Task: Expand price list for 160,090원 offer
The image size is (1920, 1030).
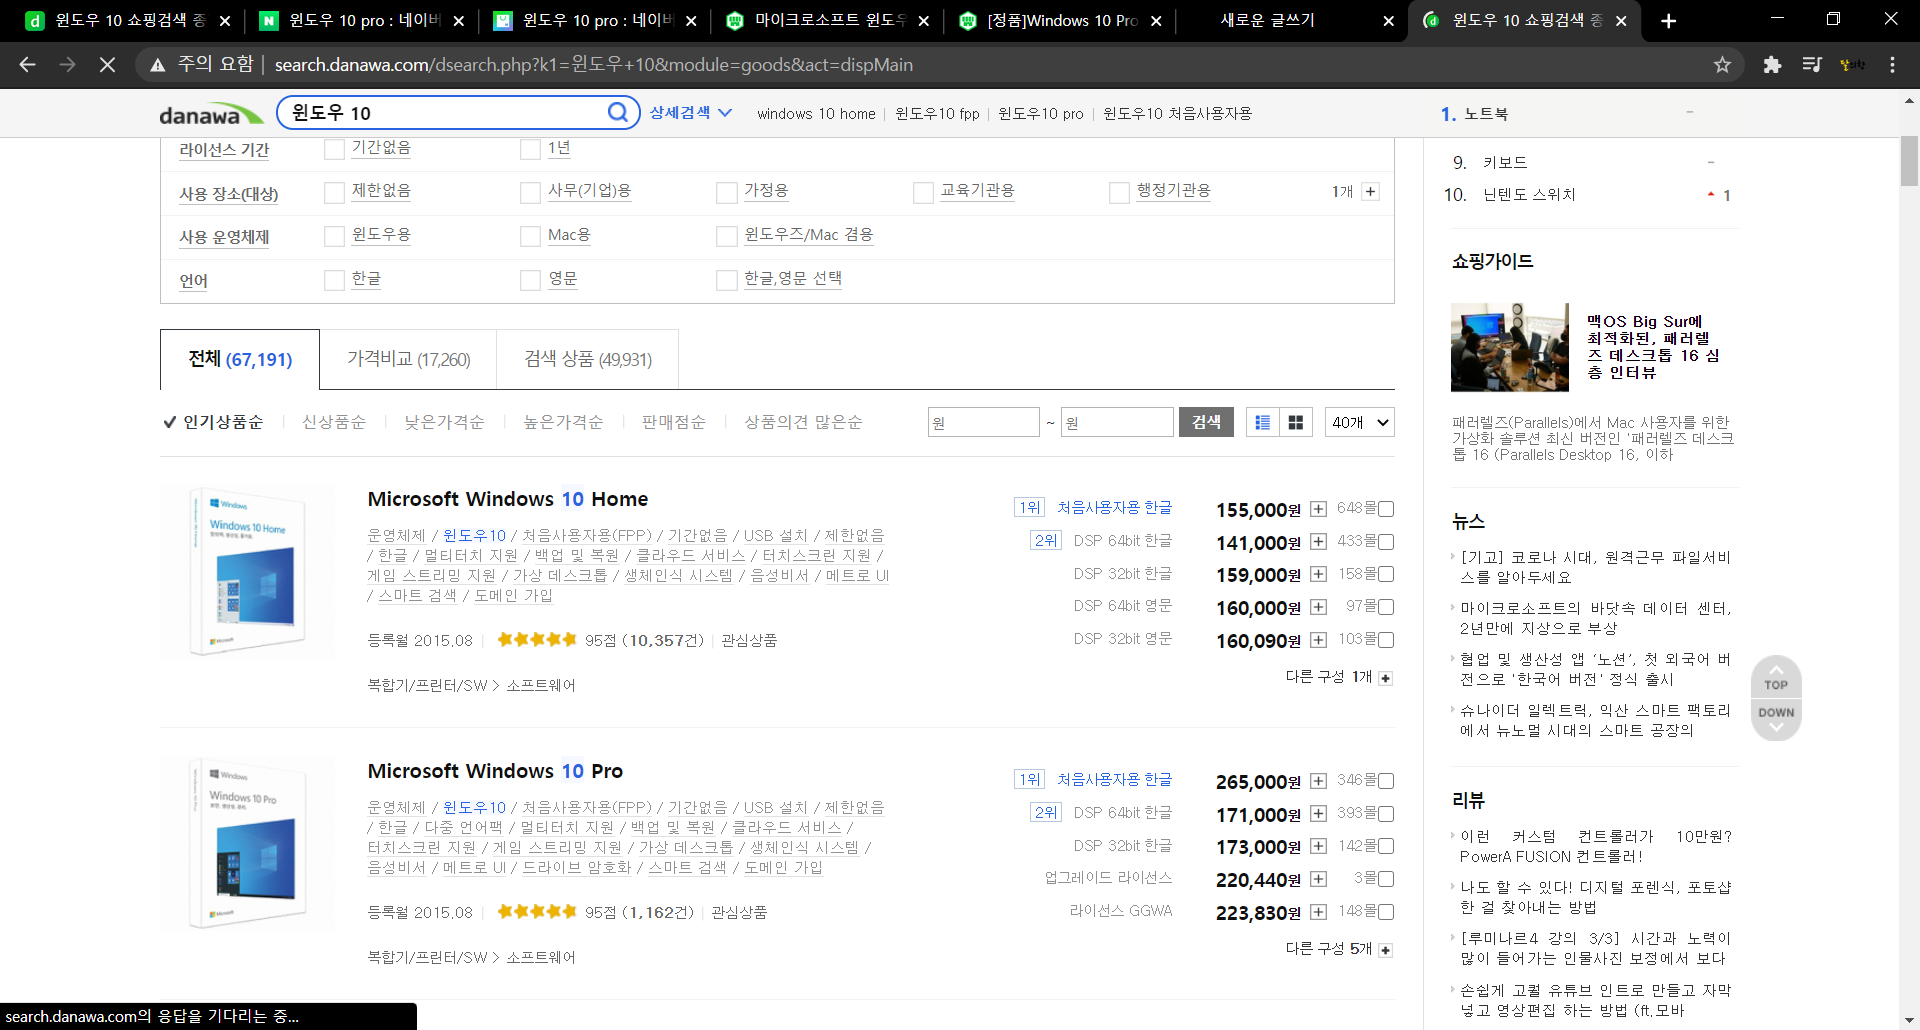Action: coord(1318,640)
